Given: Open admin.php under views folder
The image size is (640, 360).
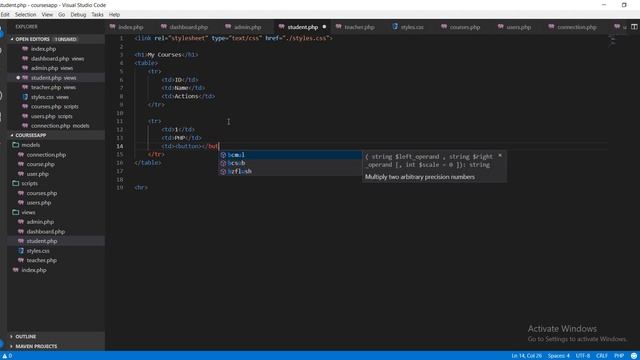Looking at the screenshot, I should tap(40, 222).
